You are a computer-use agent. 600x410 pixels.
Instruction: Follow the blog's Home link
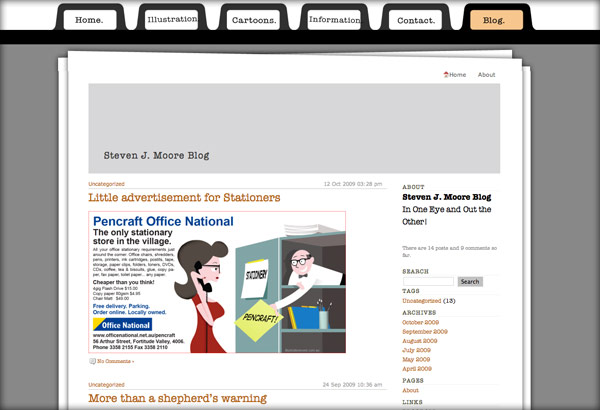click(x=457, y=75)
